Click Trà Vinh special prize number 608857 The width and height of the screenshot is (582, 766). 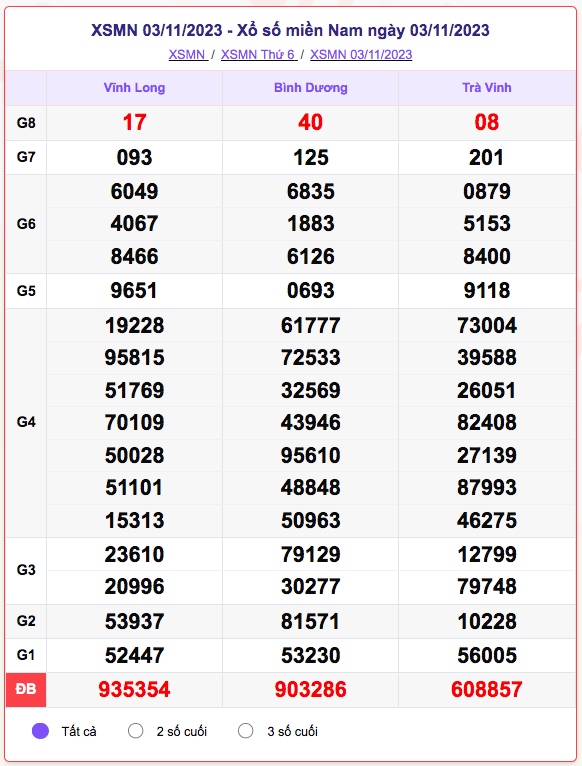point(487,690)
